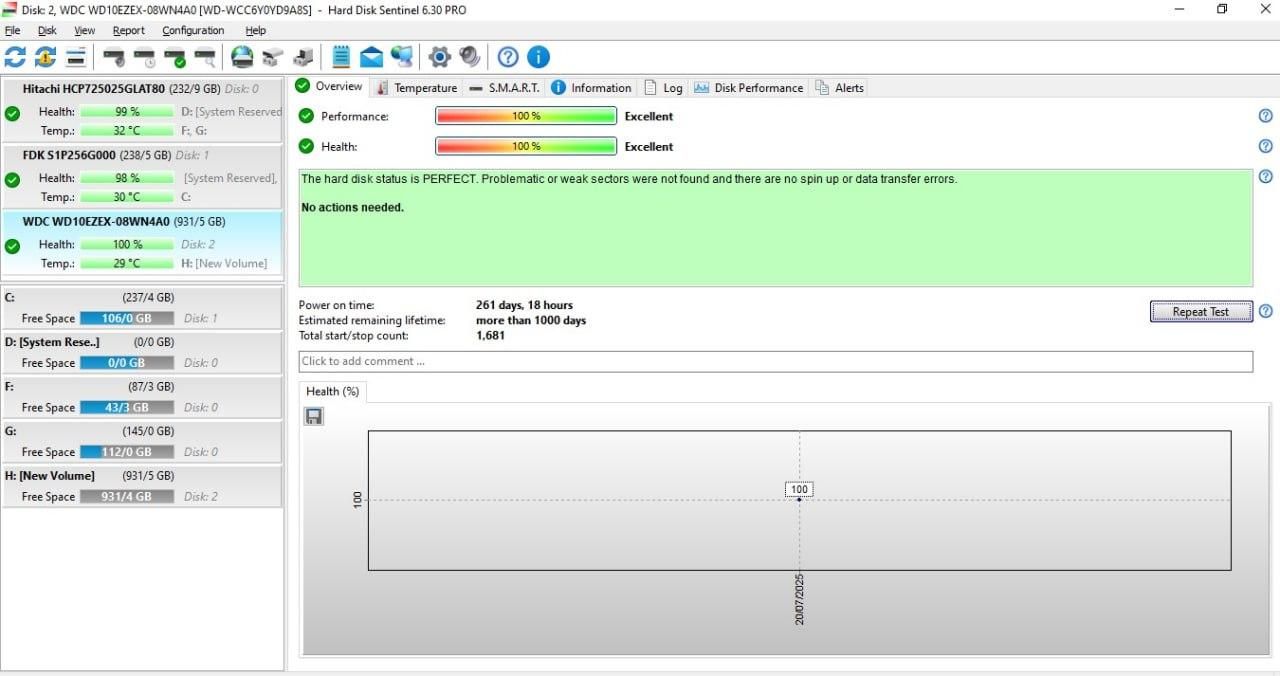
Task: Open the View menu
Action: [x=84, y=30]
